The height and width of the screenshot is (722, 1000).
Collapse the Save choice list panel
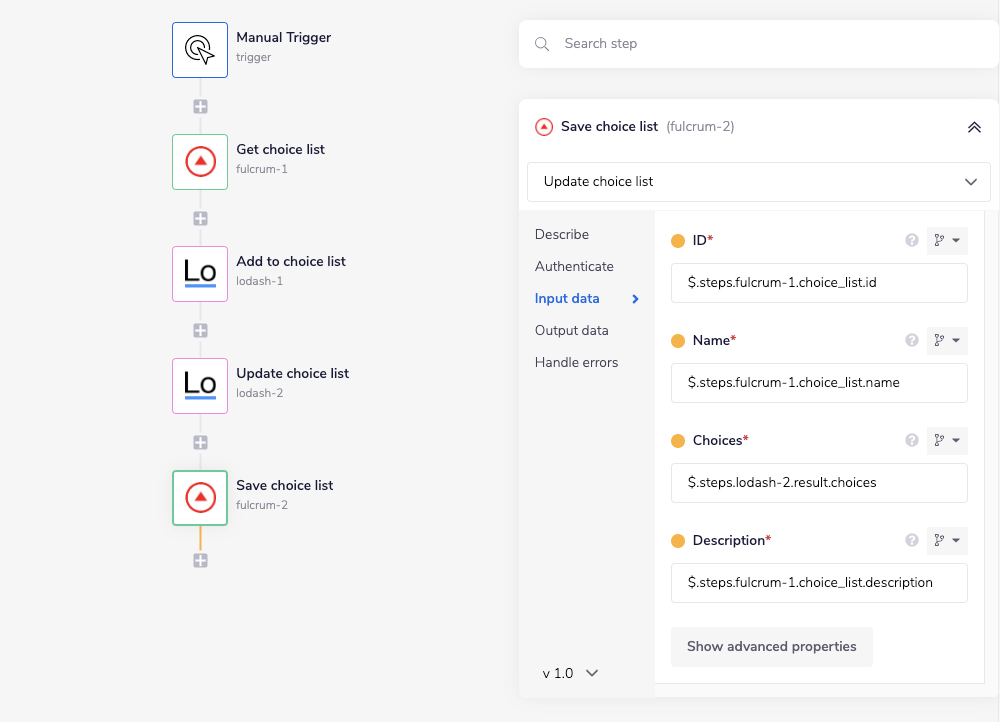click(973, 127)
